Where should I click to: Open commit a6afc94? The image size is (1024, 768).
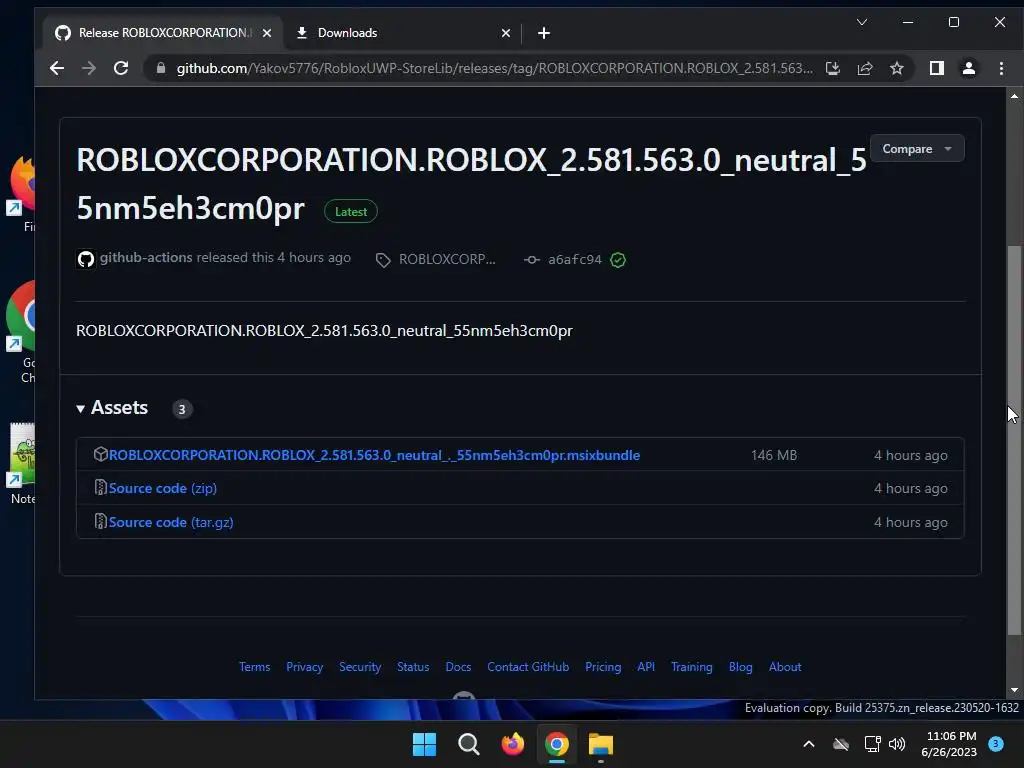575,259
